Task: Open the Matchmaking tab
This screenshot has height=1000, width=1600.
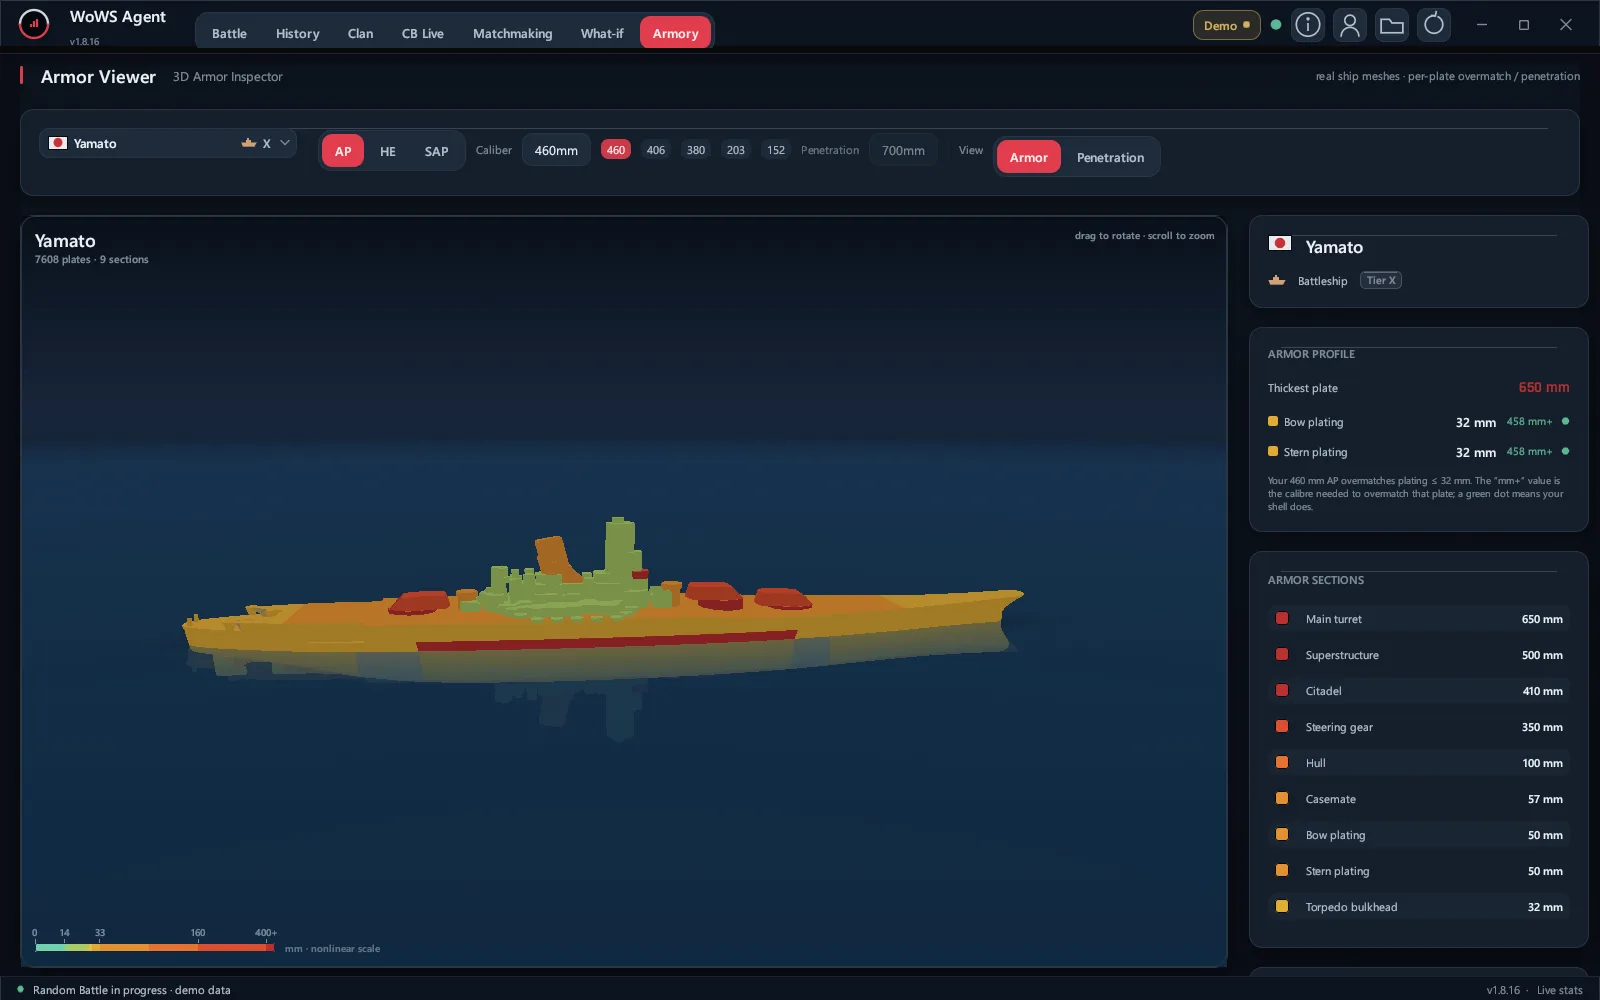Action: click(512, 33)
